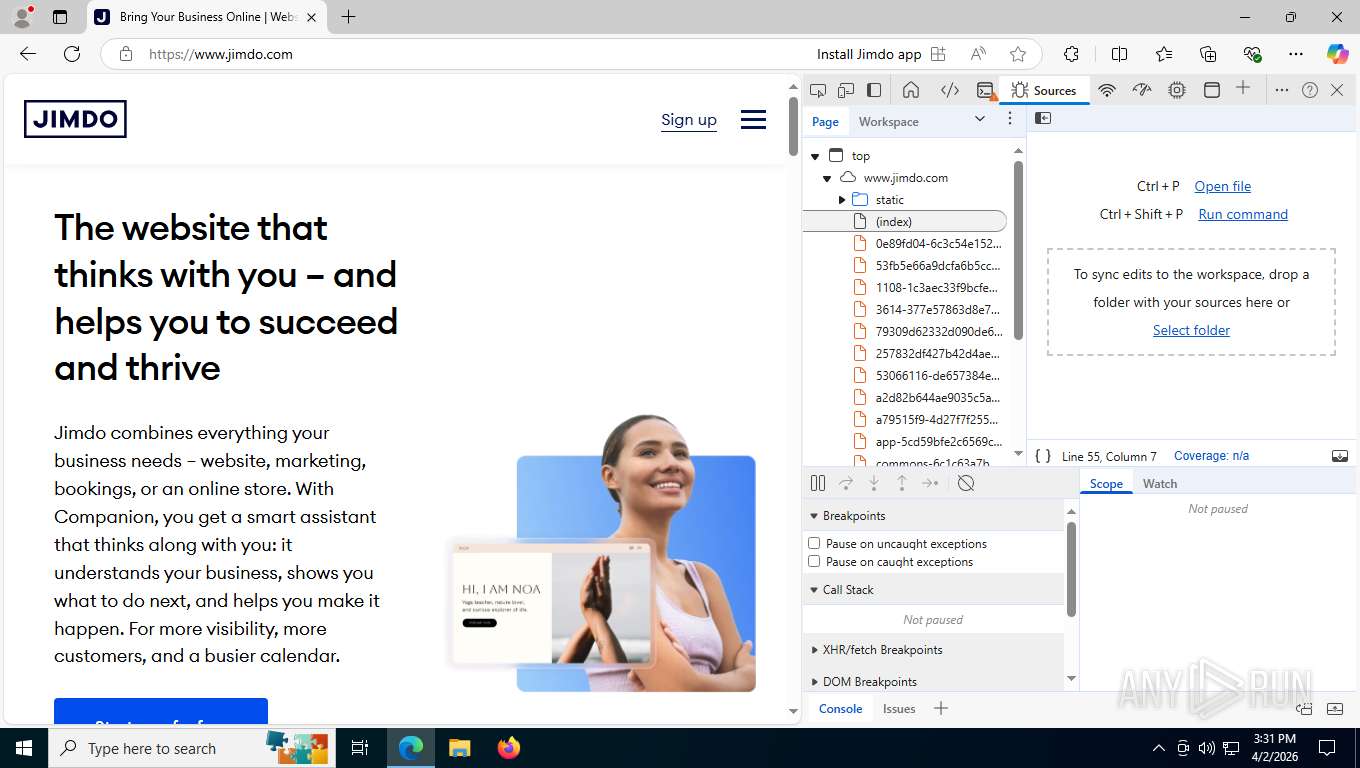Collapse the Breakpoints section

coord(933,516)
